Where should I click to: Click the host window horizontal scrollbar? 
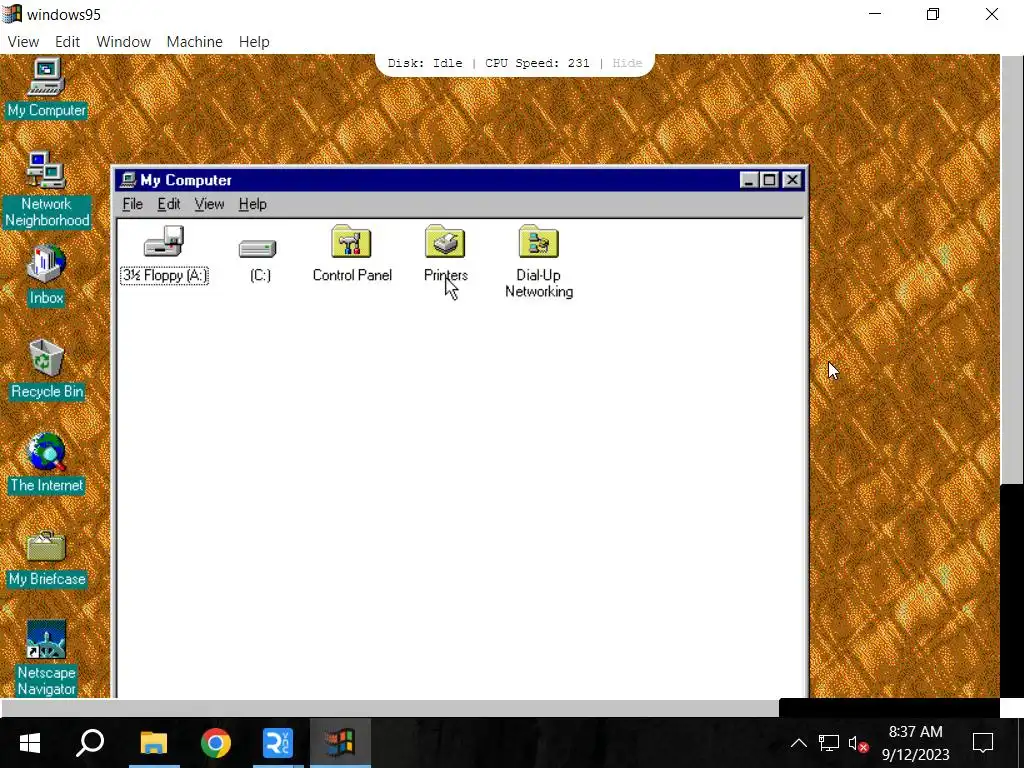tap(390, 708)
